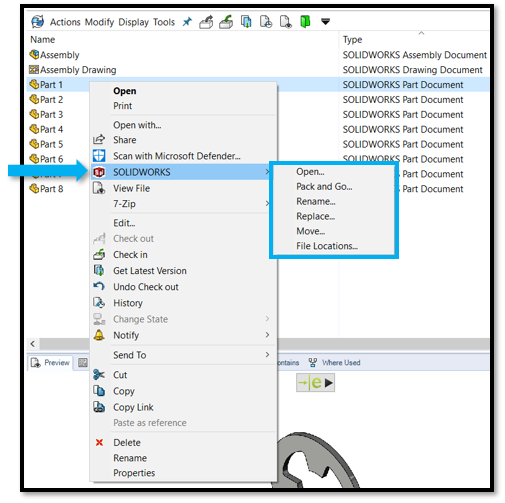Image resolution: width=505 pixels, height=503 pixels.
Task: Open the Actions menu
Action: pyautogui.click(x=65, y=22)
